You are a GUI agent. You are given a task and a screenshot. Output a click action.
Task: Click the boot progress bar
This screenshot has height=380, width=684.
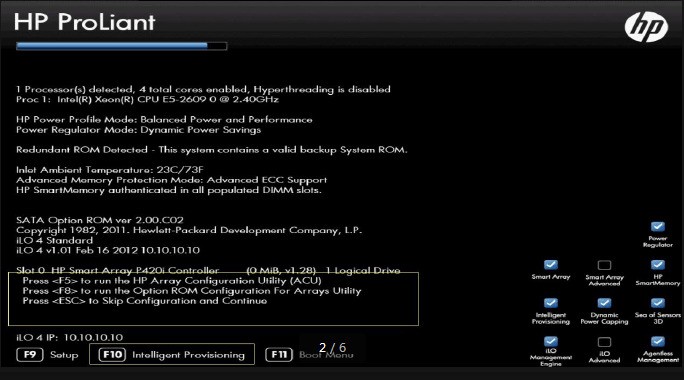[x=121, y=46]
